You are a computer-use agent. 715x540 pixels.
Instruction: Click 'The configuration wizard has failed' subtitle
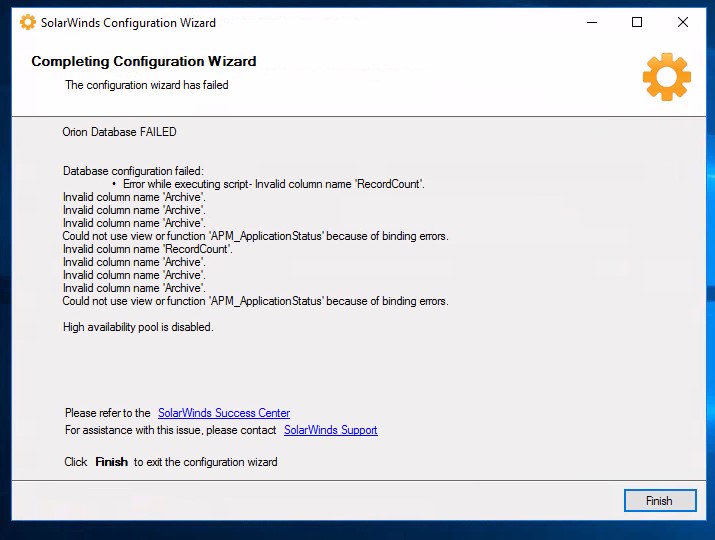point(147,85)
